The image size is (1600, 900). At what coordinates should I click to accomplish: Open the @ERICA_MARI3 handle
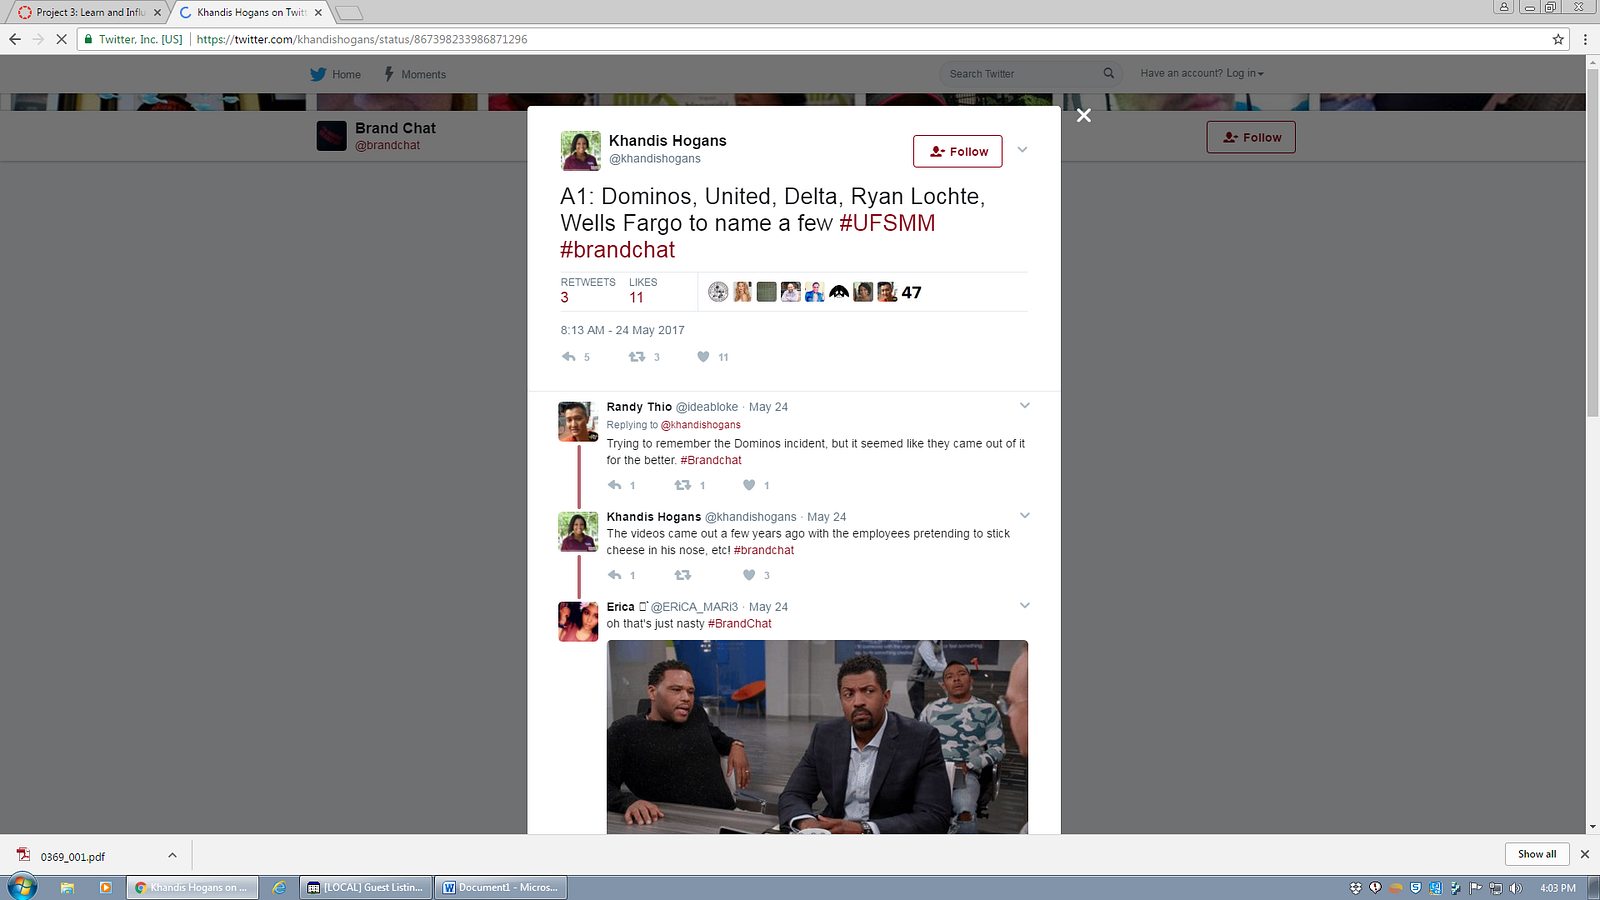[x=694, y=607]
